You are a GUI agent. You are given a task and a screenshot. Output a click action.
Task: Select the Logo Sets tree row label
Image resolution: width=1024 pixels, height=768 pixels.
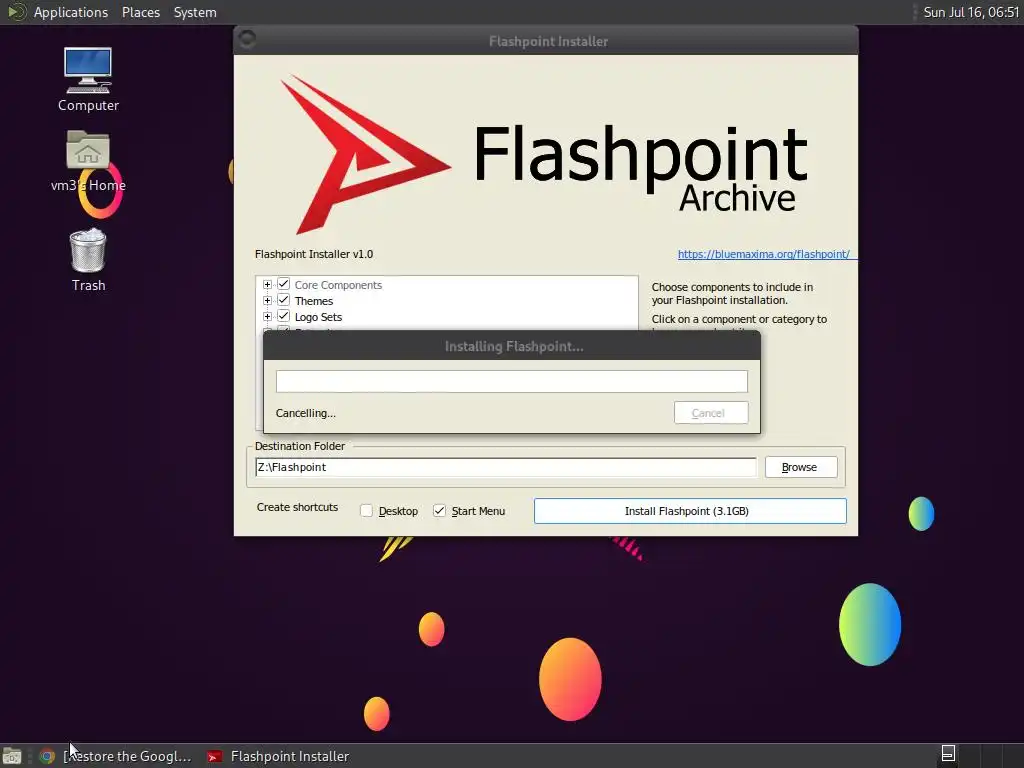318,317
